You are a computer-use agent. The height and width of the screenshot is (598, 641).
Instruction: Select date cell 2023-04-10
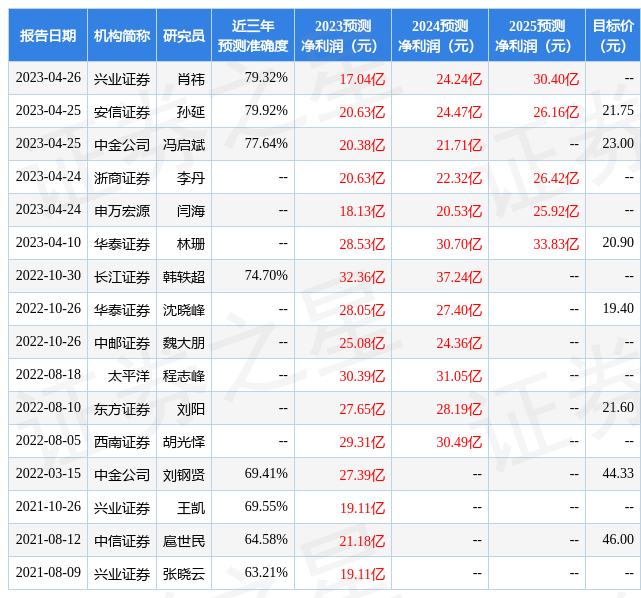click(x=48, y=243)
